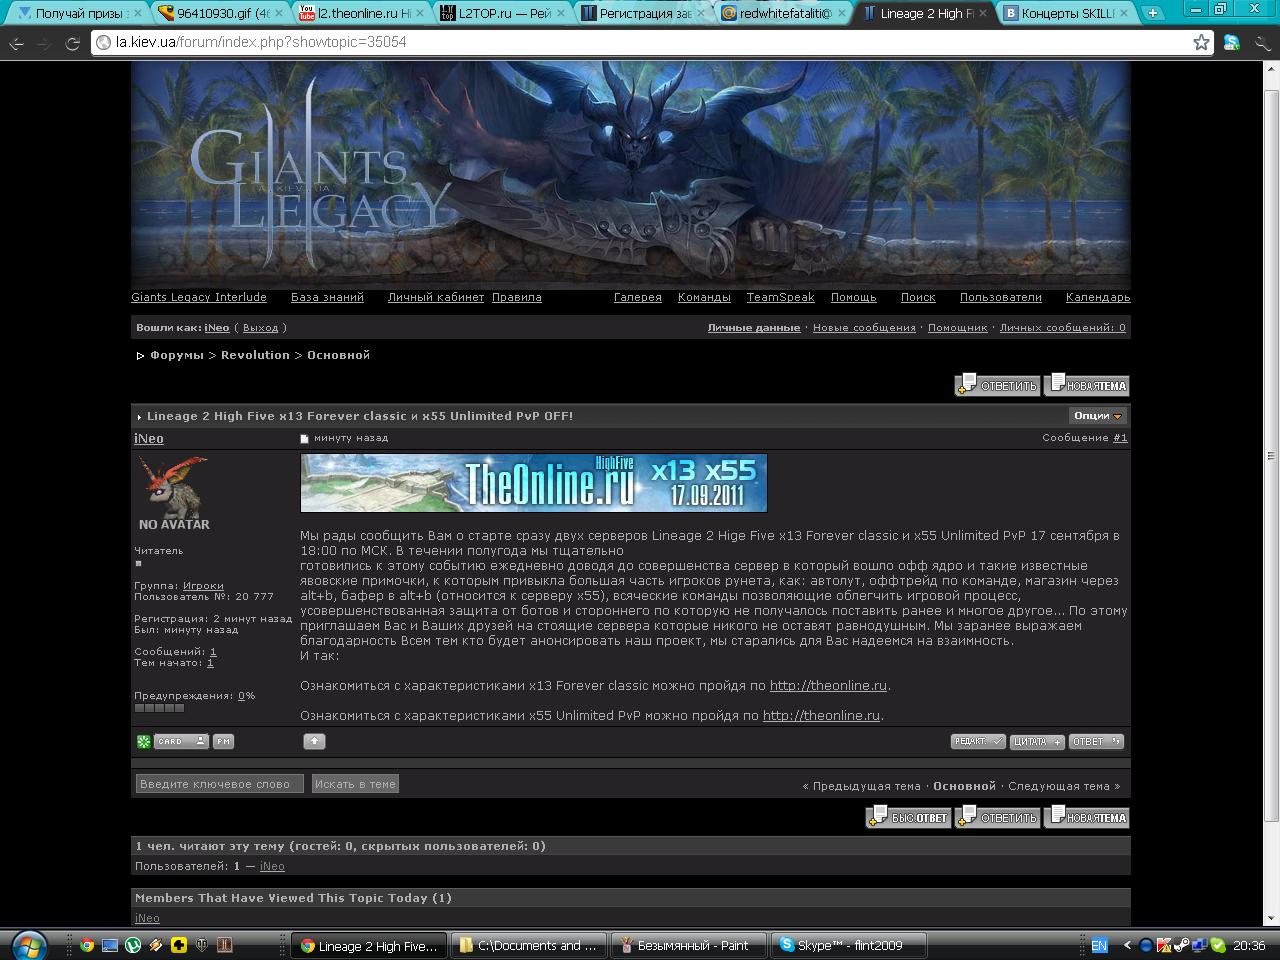
Task: Click the browser address bar
Action: click(650, 43)
